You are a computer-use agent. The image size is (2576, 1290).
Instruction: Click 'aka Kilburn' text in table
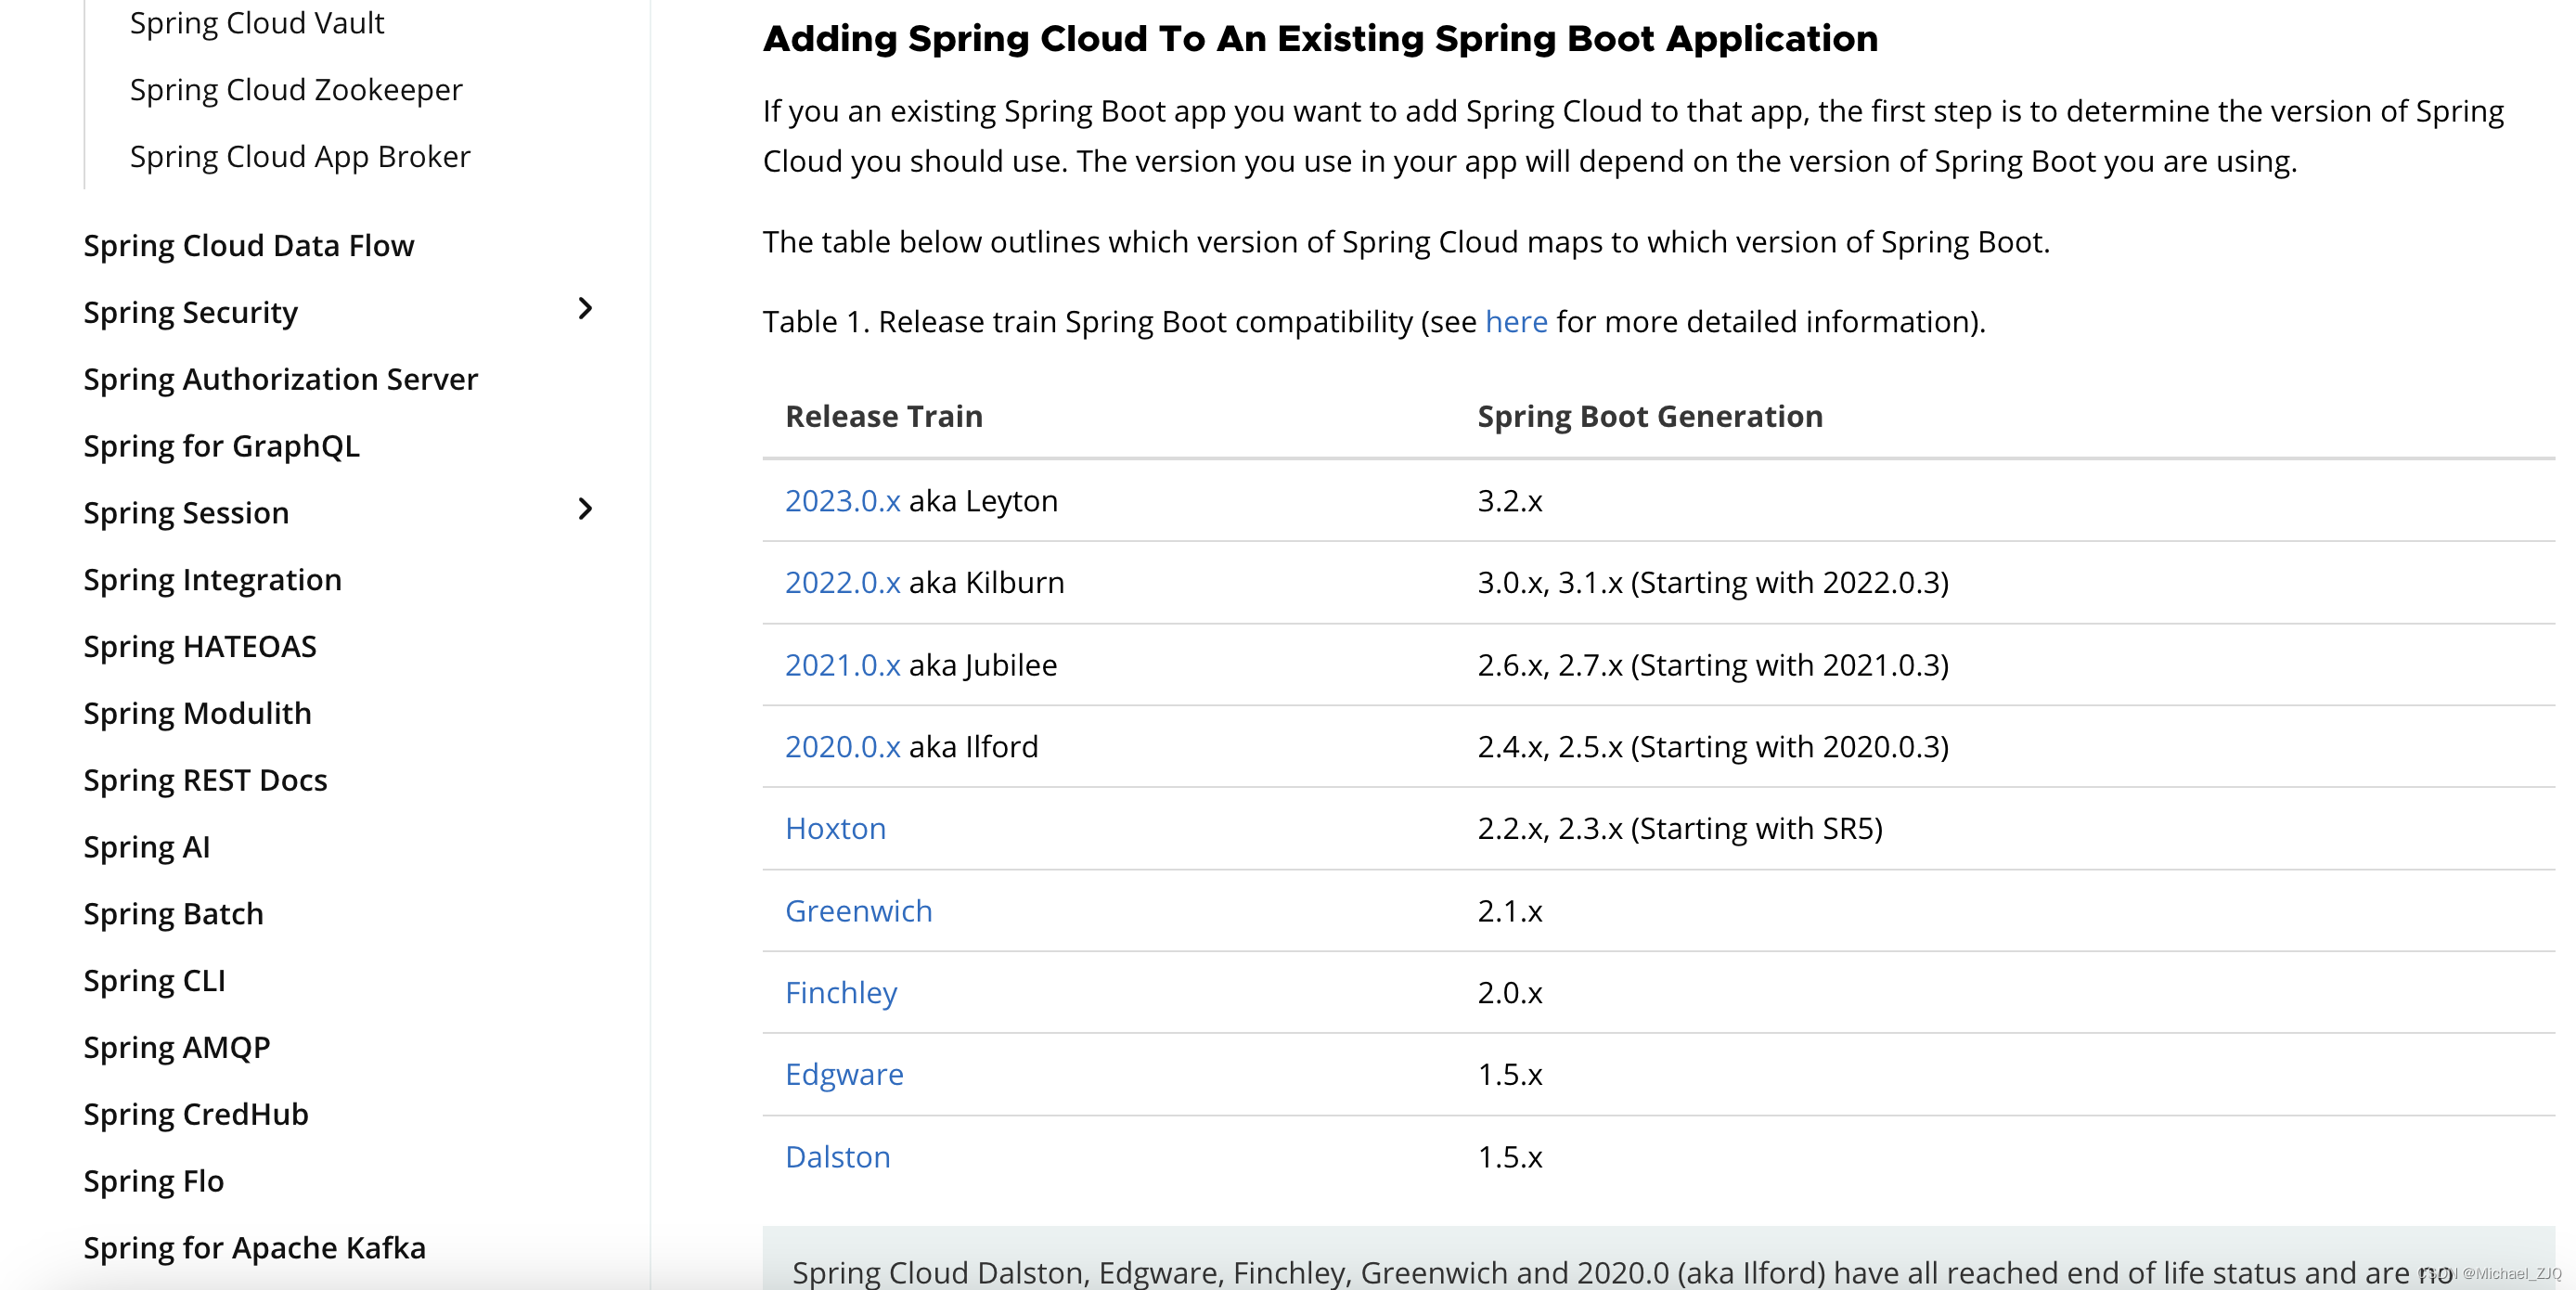point(987,583)
